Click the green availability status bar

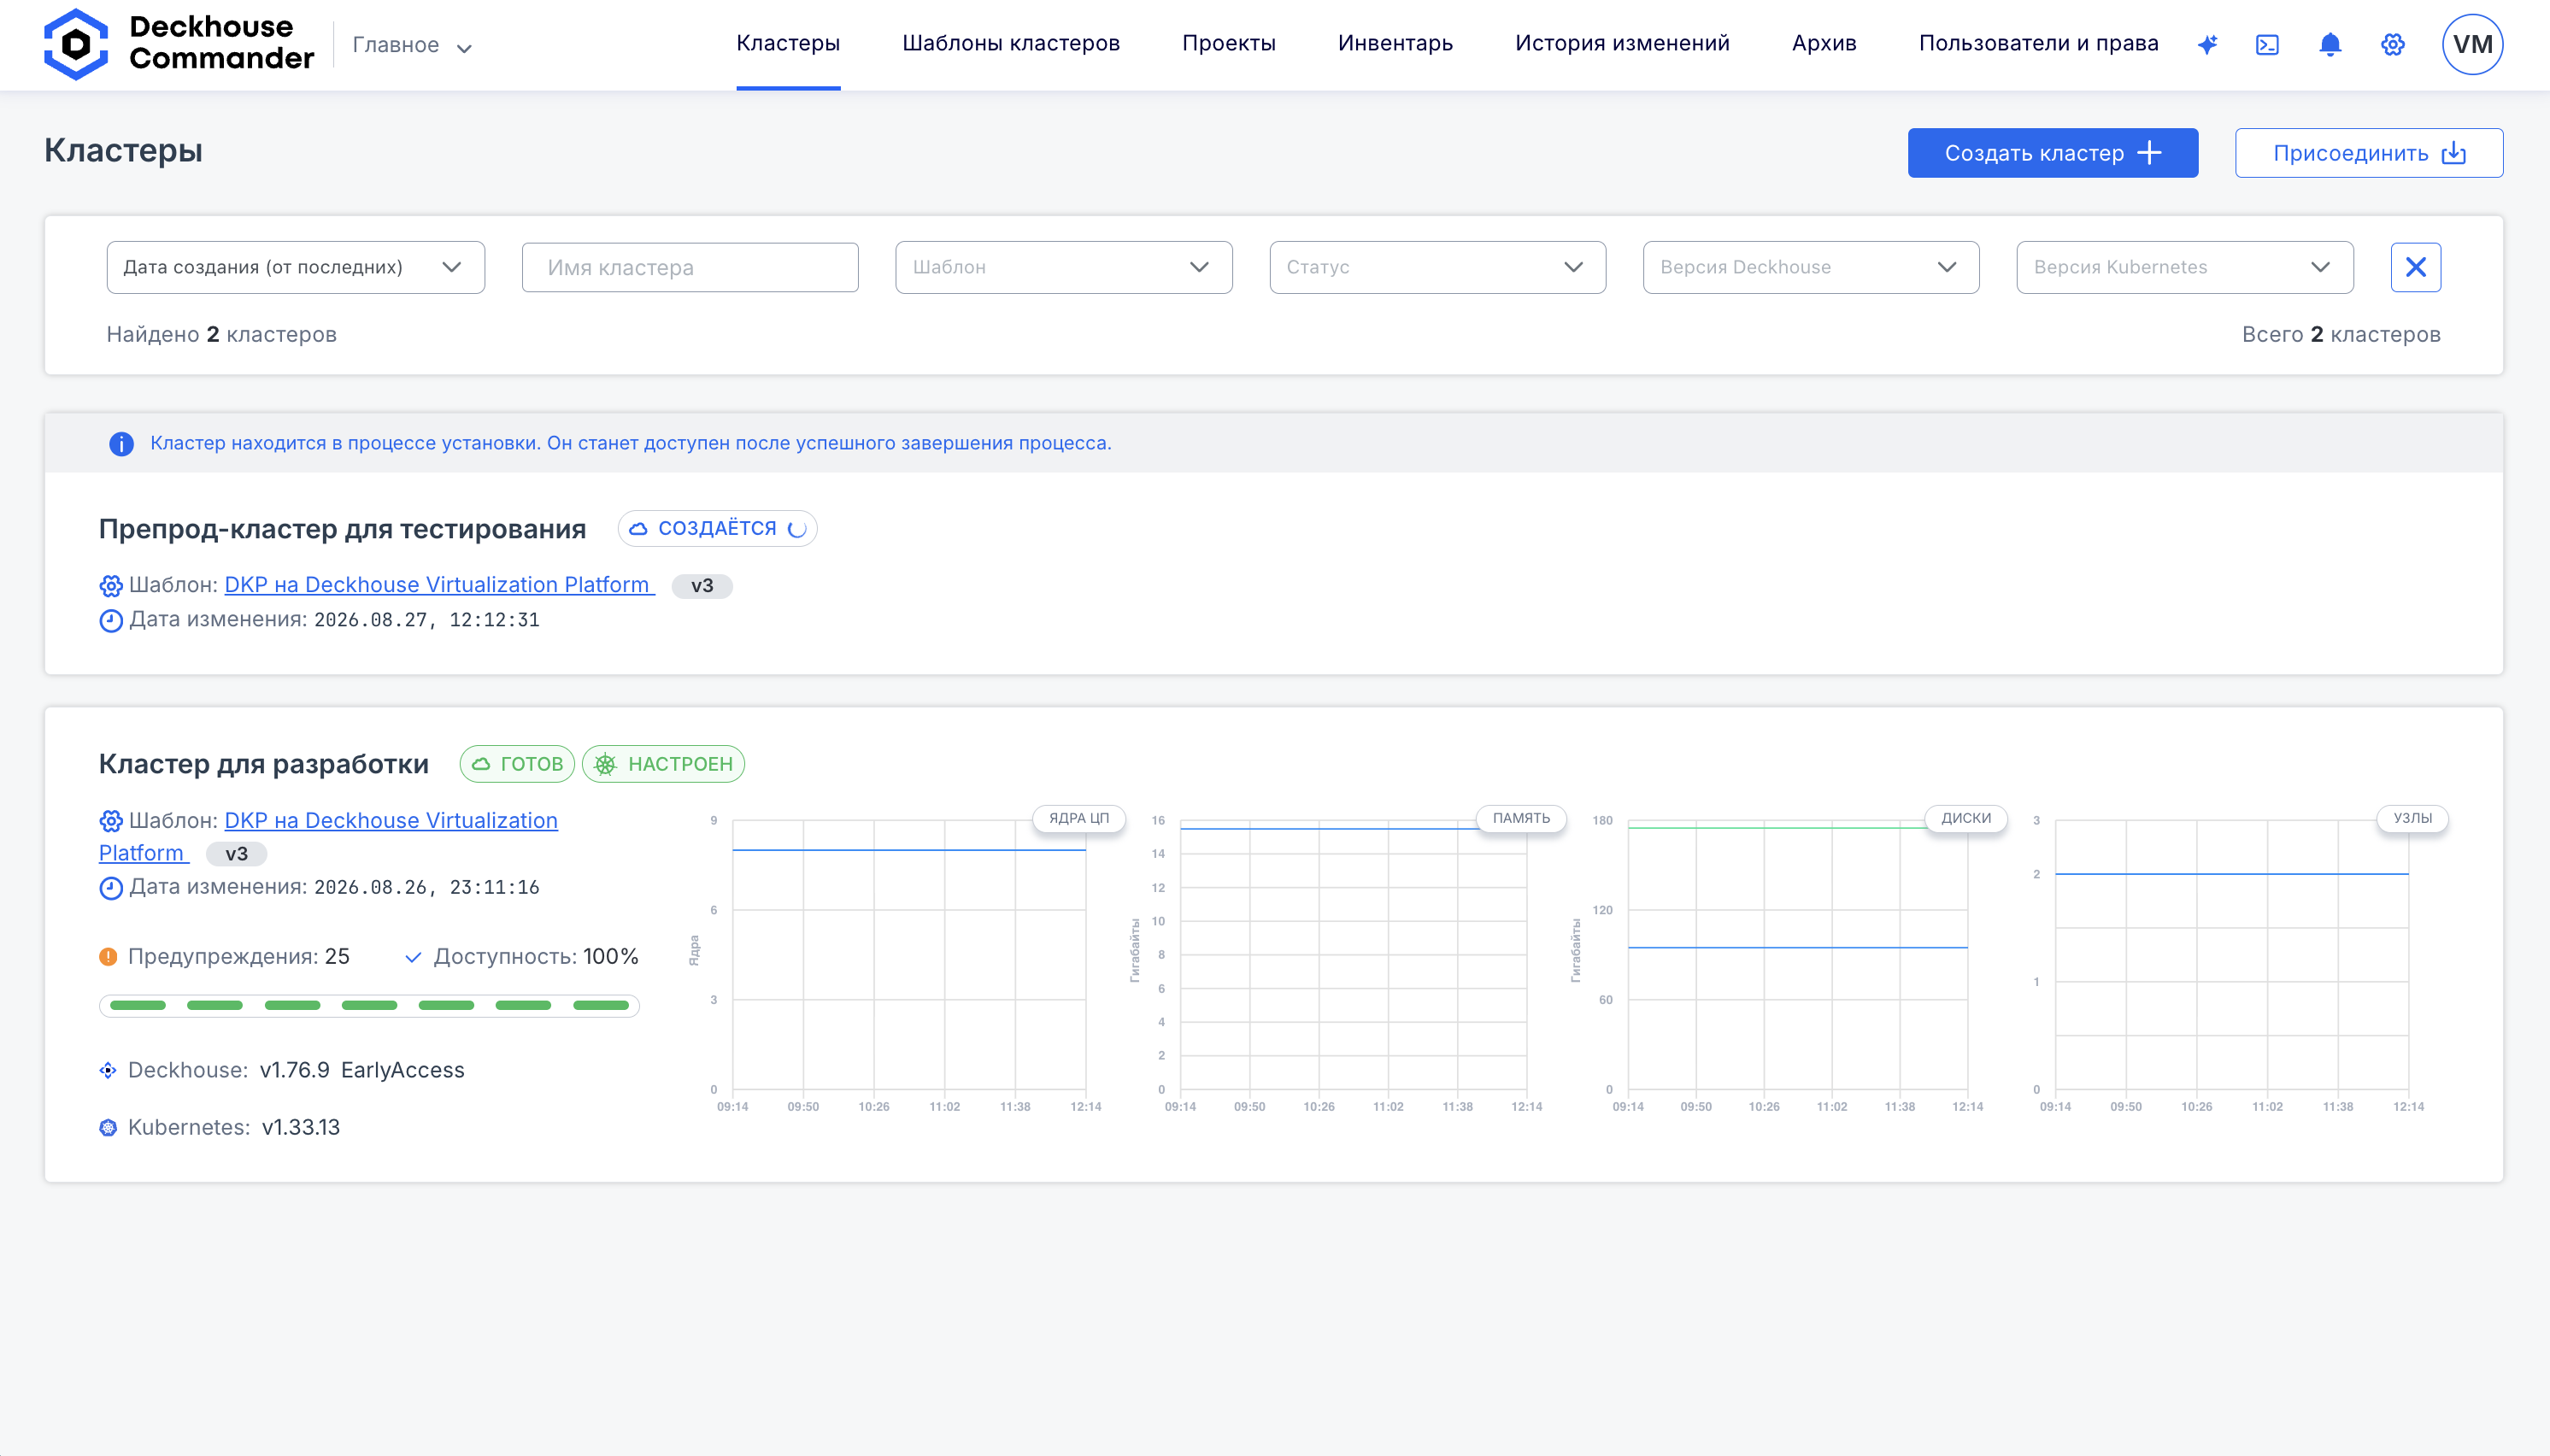[369, 1006]
